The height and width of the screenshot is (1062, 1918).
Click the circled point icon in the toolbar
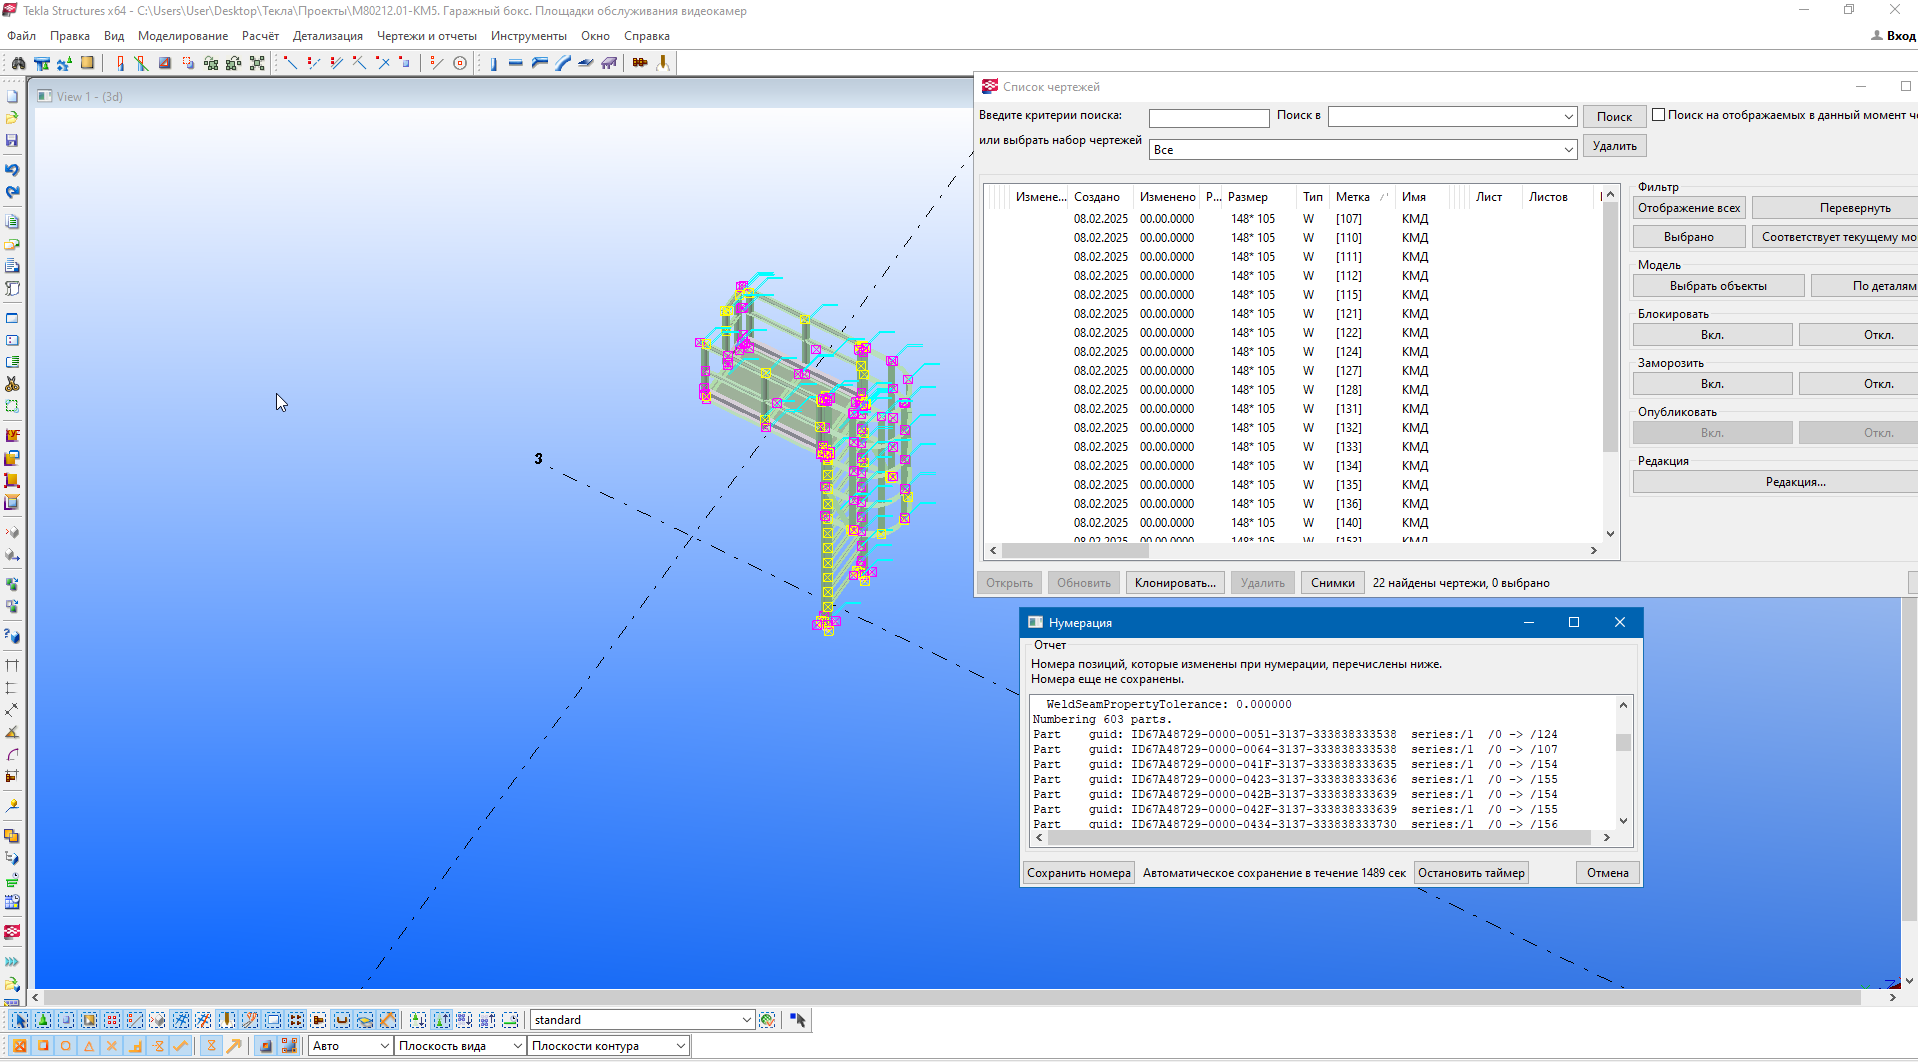pos(460,63)
